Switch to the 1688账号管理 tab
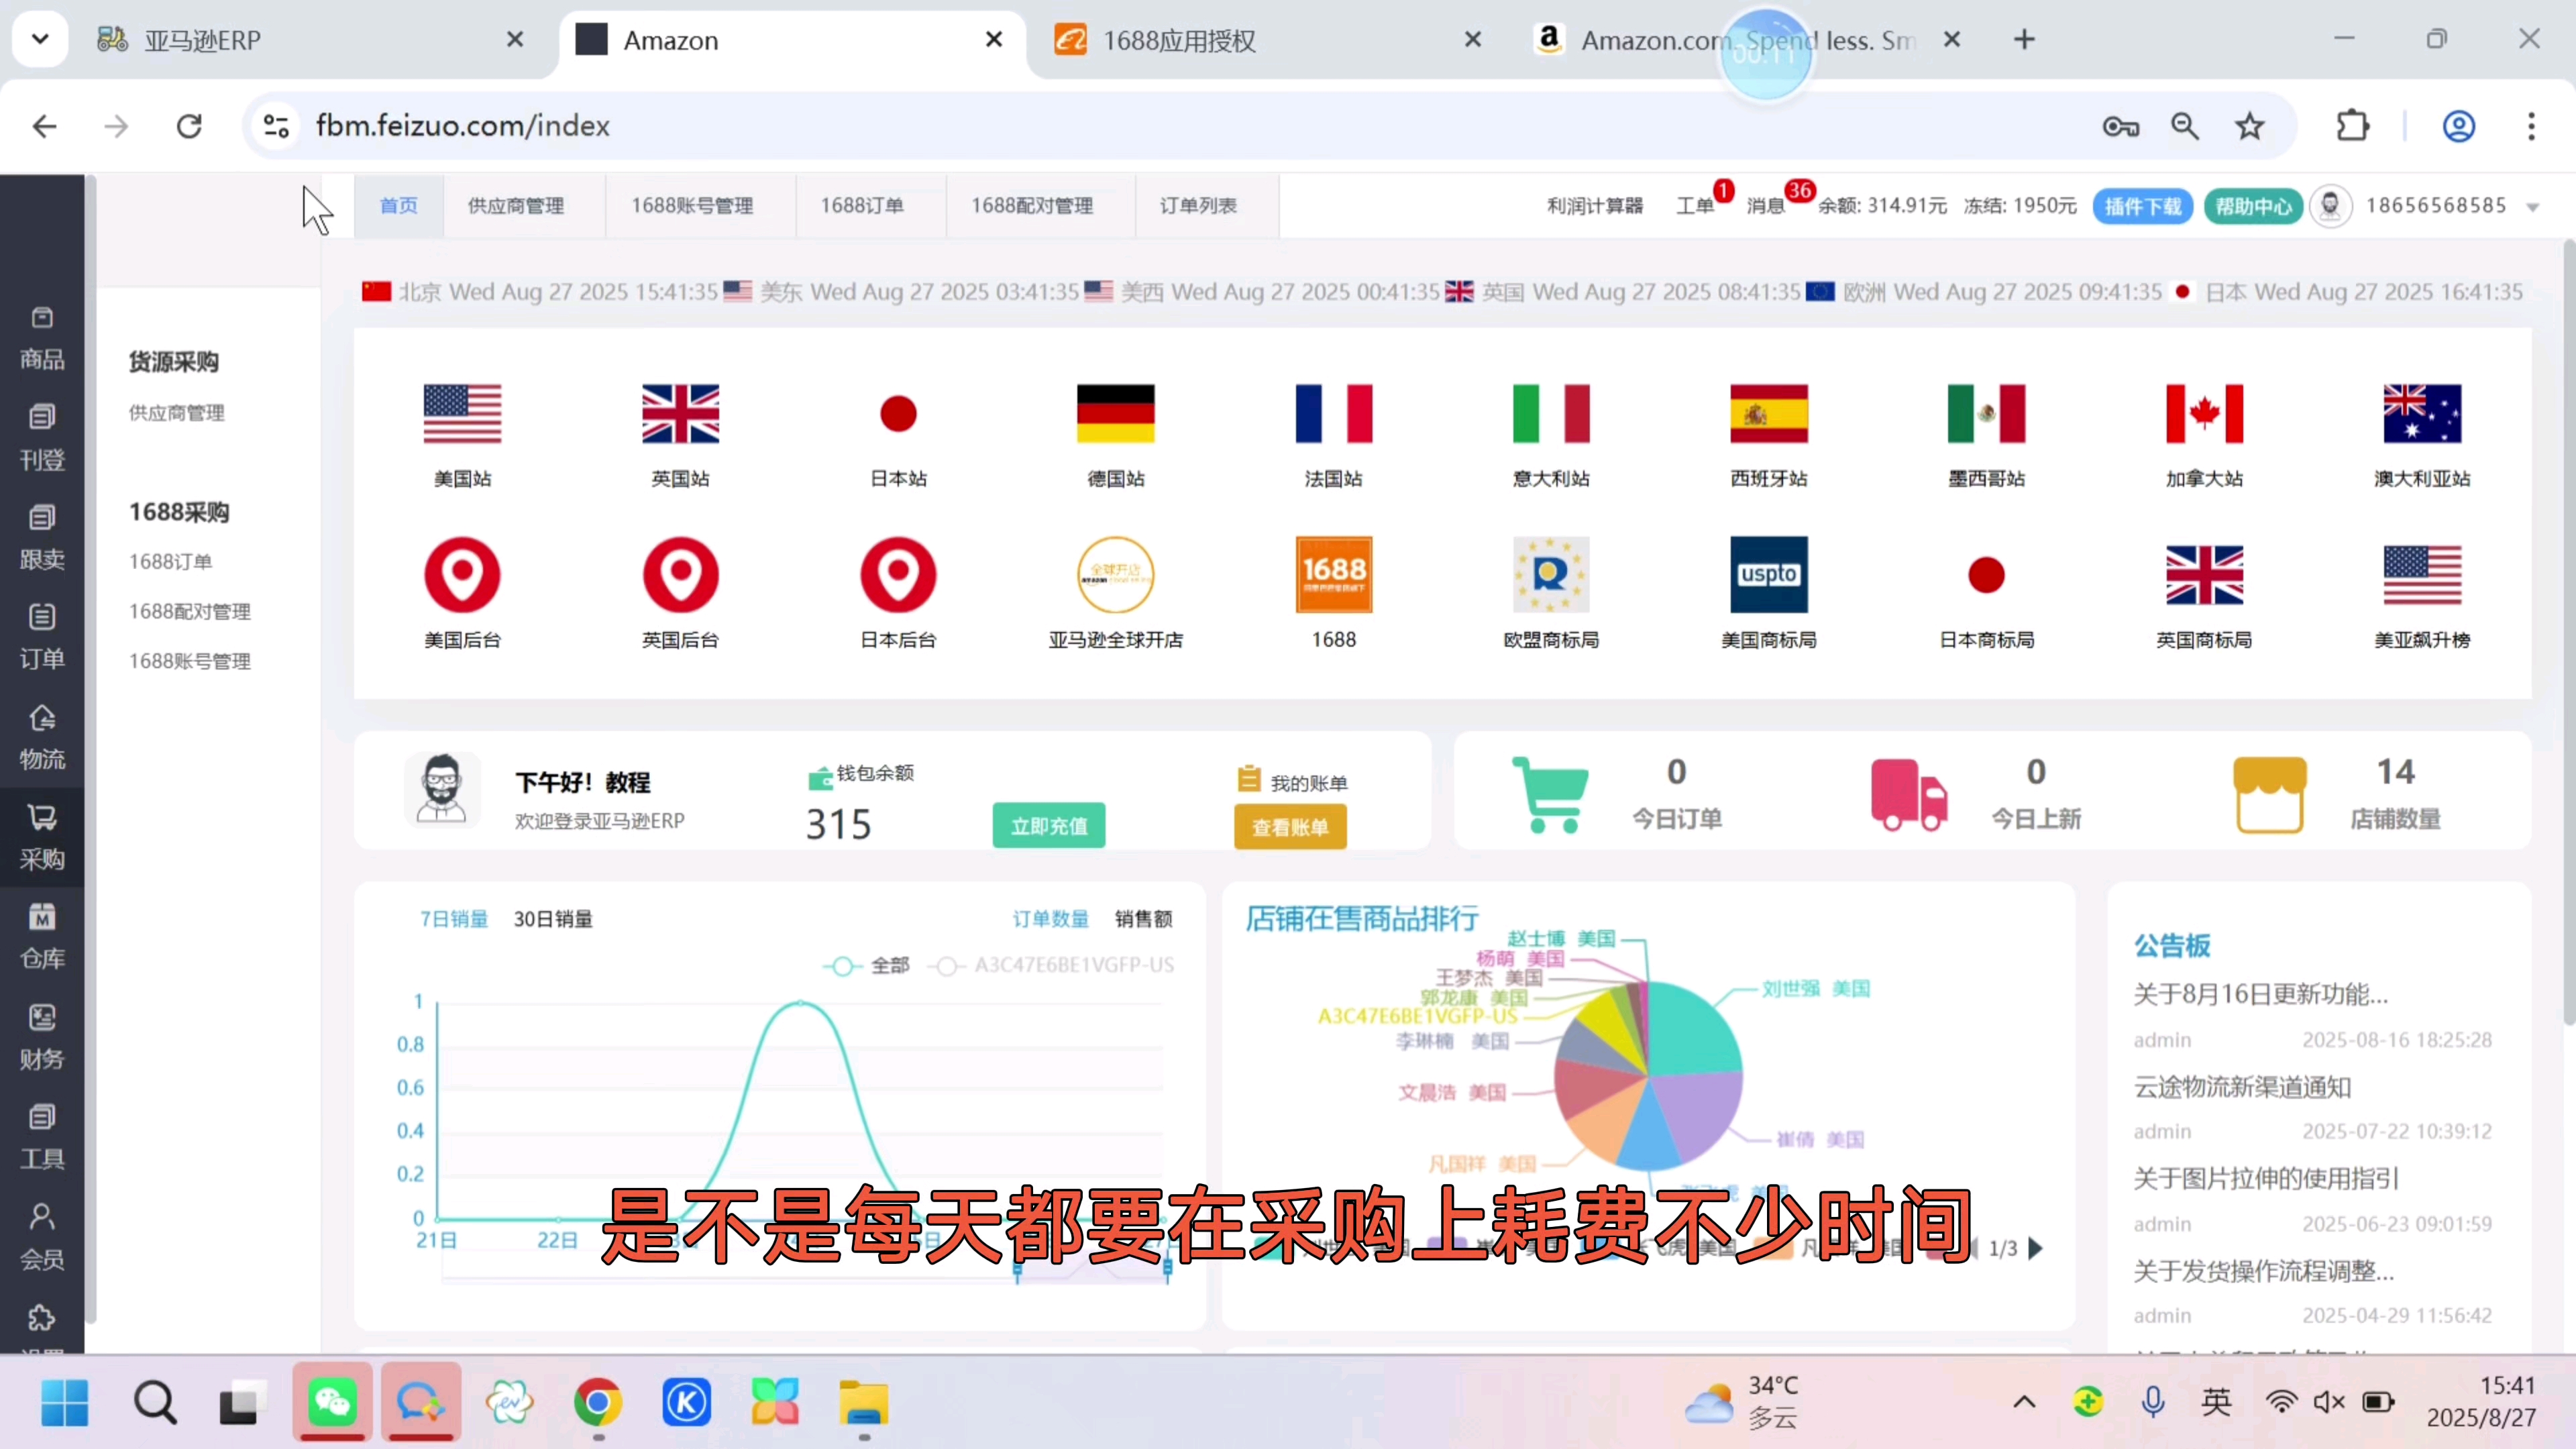 point(692,206)
